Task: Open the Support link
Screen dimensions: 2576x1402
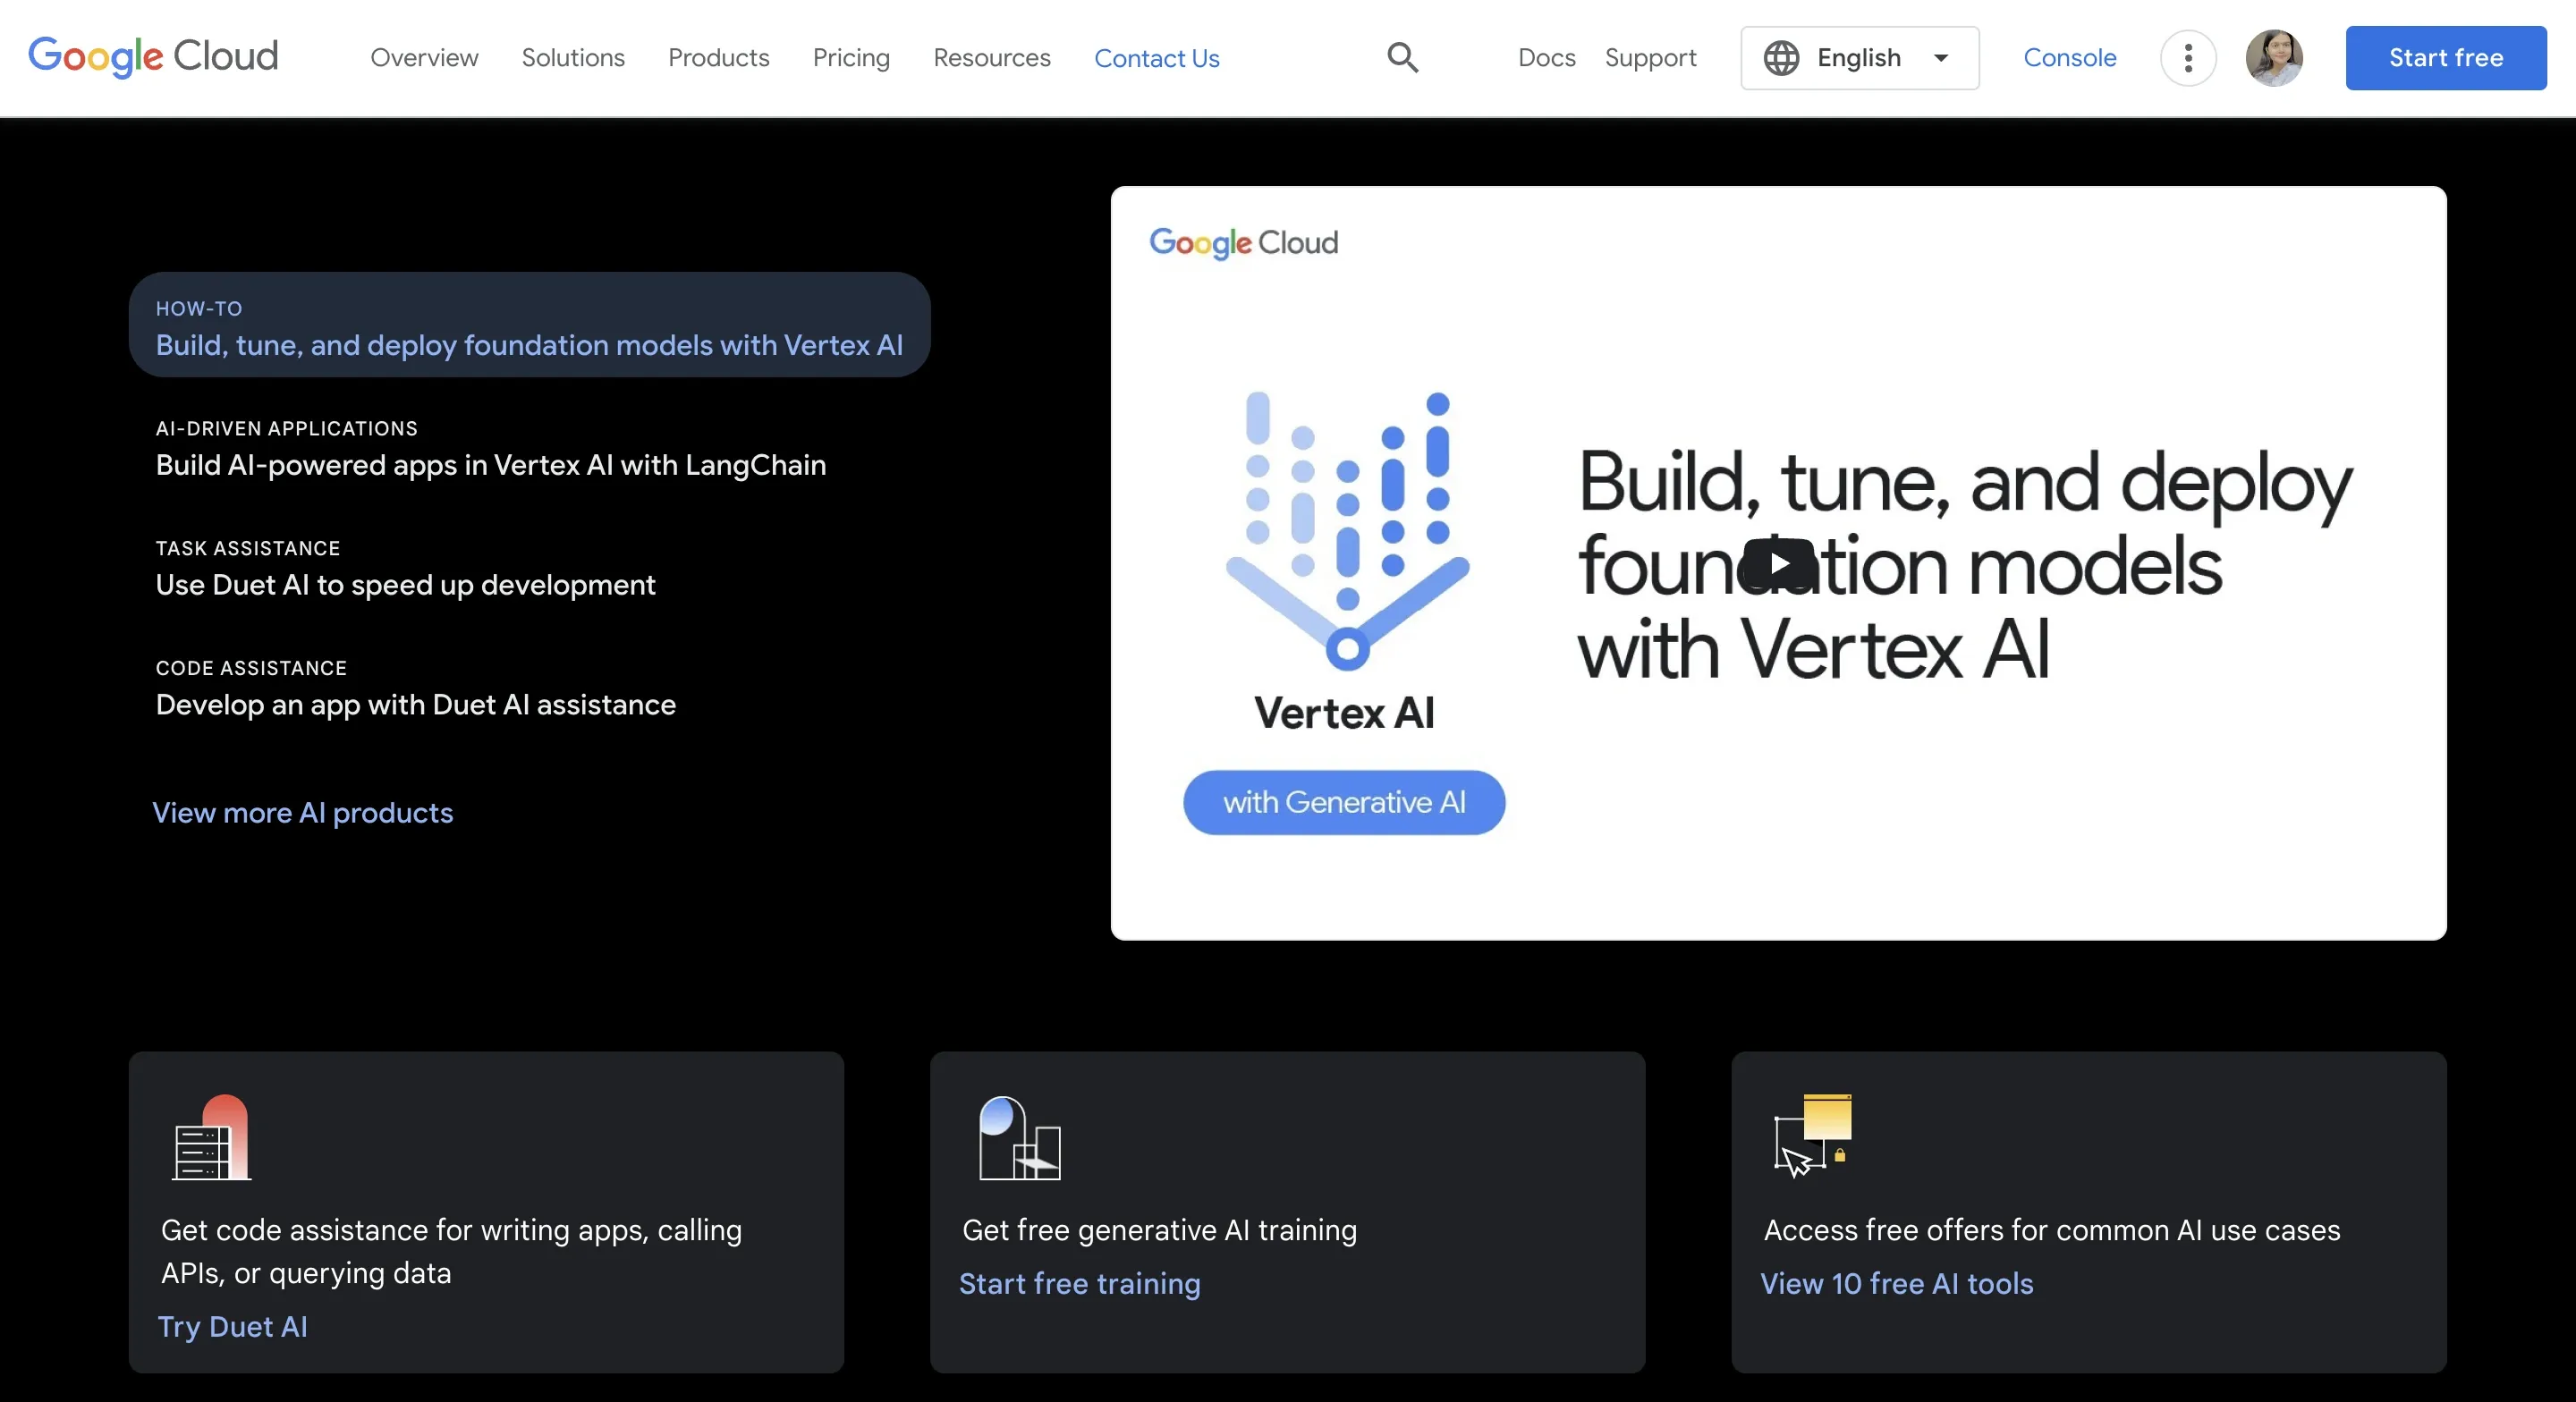Action: (1651, 58)
